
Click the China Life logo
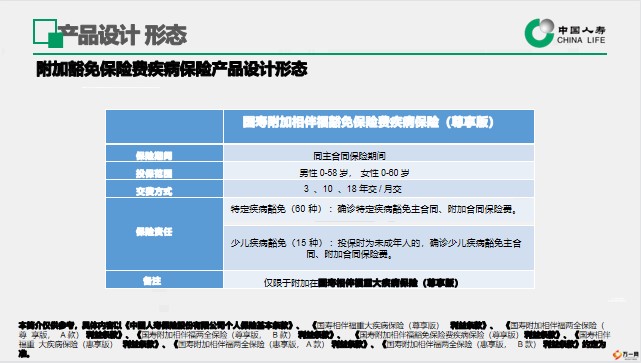point(565,33)
